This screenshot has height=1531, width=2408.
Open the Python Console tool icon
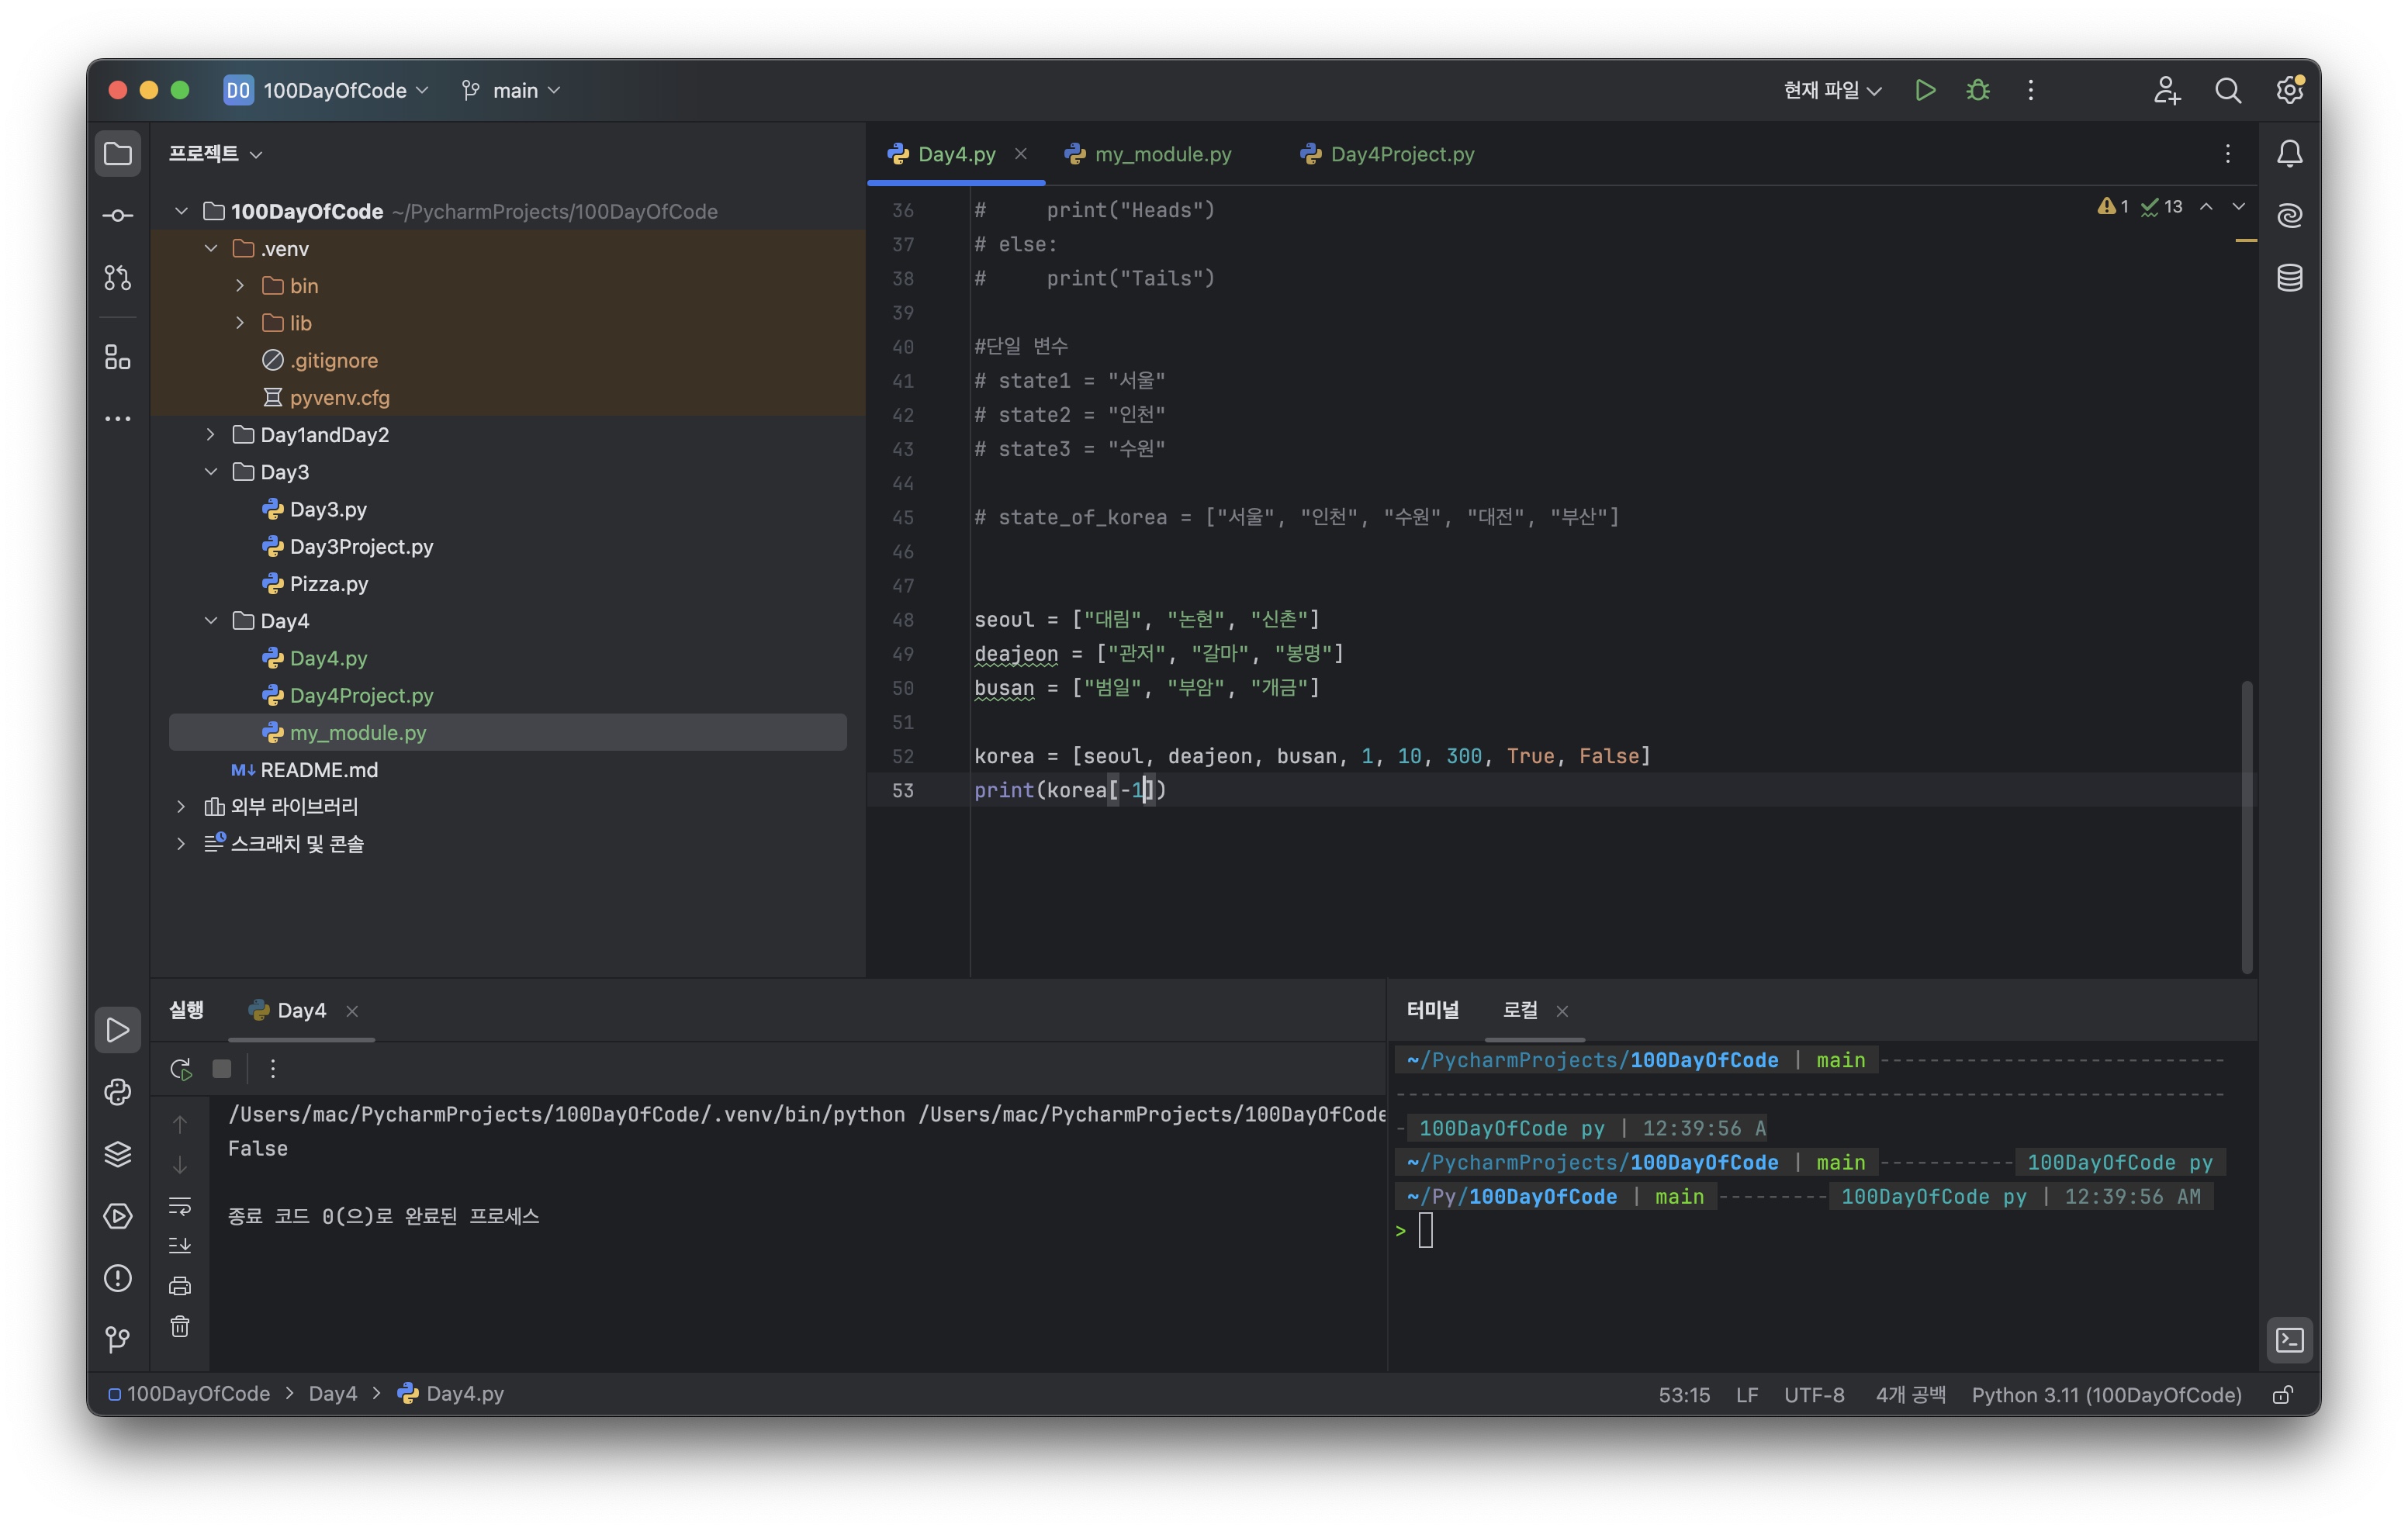pos(118,1091)
